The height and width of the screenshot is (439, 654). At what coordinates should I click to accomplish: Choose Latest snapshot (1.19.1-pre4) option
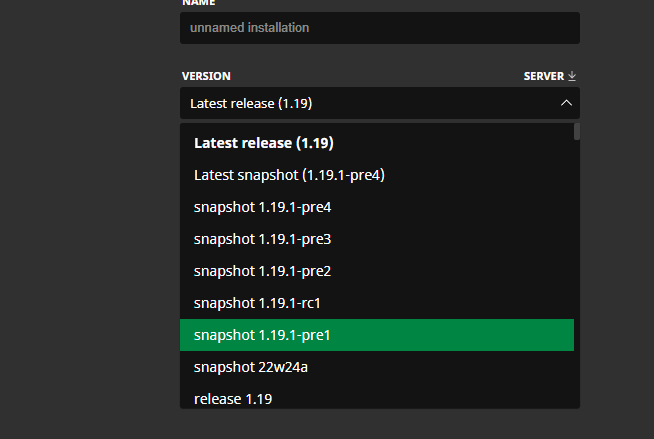(x=289, y=175)
